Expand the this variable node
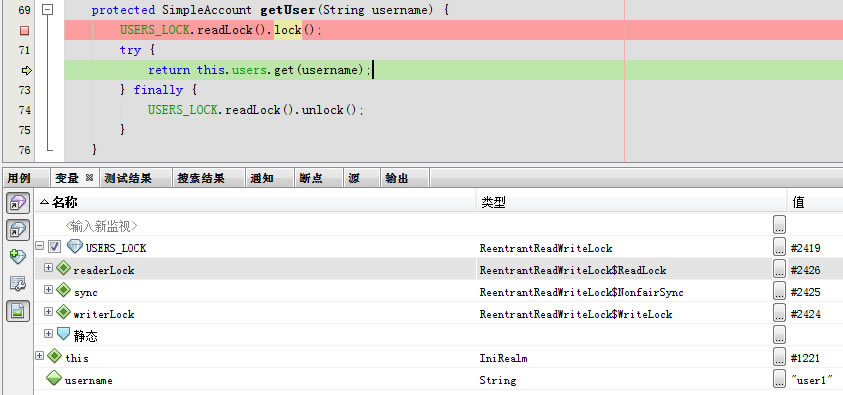 [x=39, y=355]
